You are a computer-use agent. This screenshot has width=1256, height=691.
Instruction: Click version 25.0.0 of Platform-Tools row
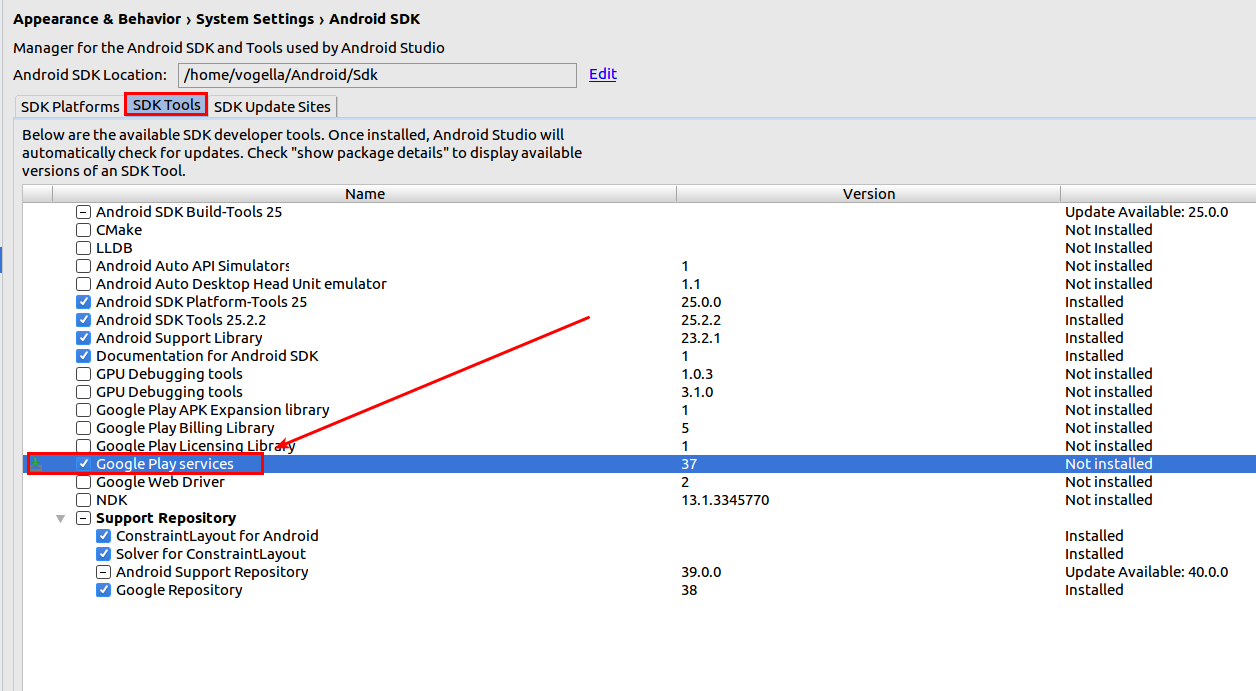(701, 302)
